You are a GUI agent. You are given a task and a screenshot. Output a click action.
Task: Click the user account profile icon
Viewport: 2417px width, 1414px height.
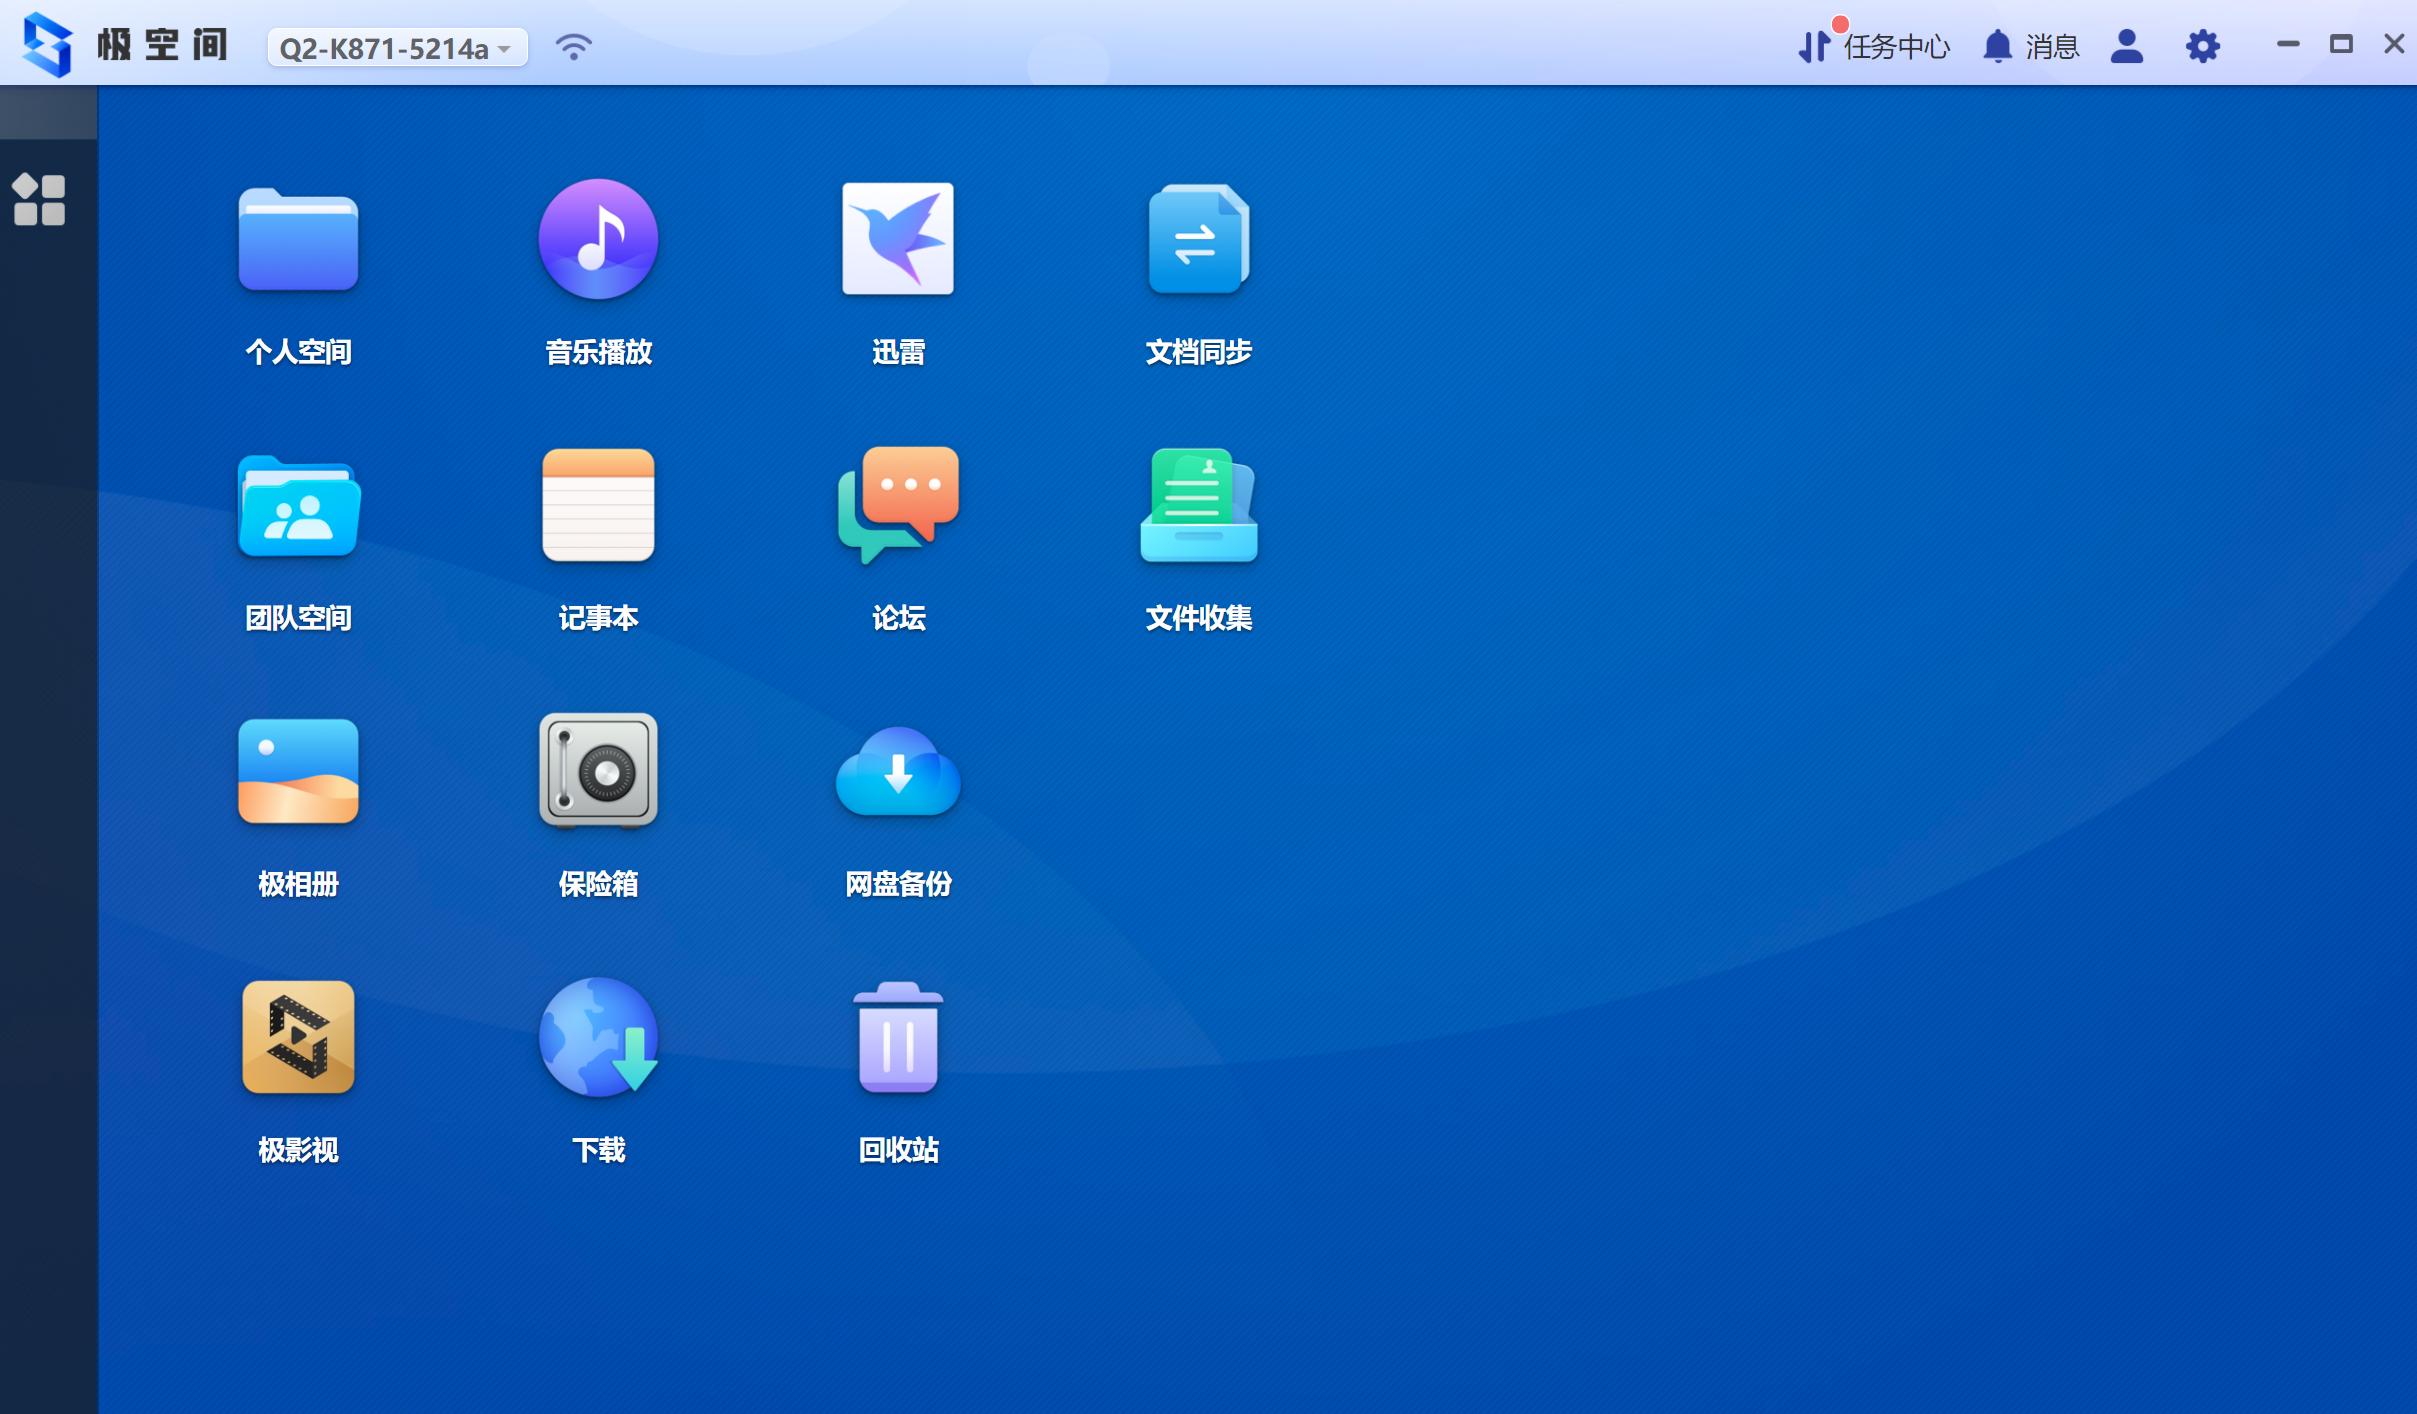coord(2126,46)
